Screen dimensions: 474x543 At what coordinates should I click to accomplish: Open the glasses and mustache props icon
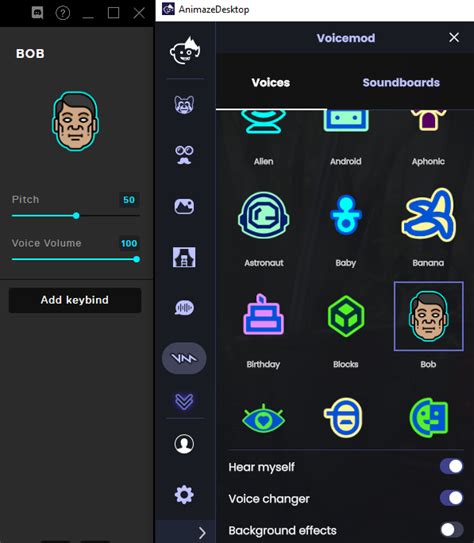tap(184, 155)
